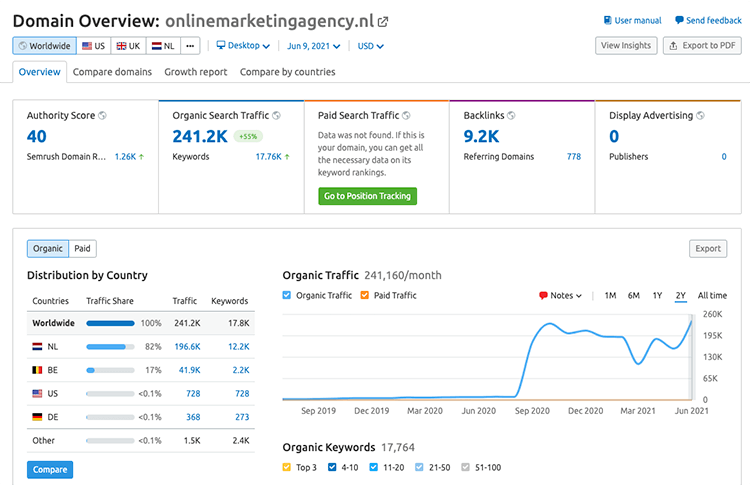Open the USD currency dropdown
Screen dimensions: 750x485
(370, 46)
